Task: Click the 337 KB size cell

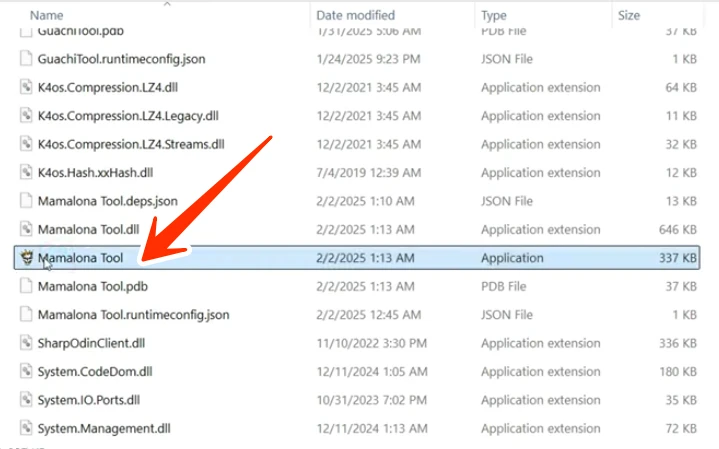Action: [678, 258]
